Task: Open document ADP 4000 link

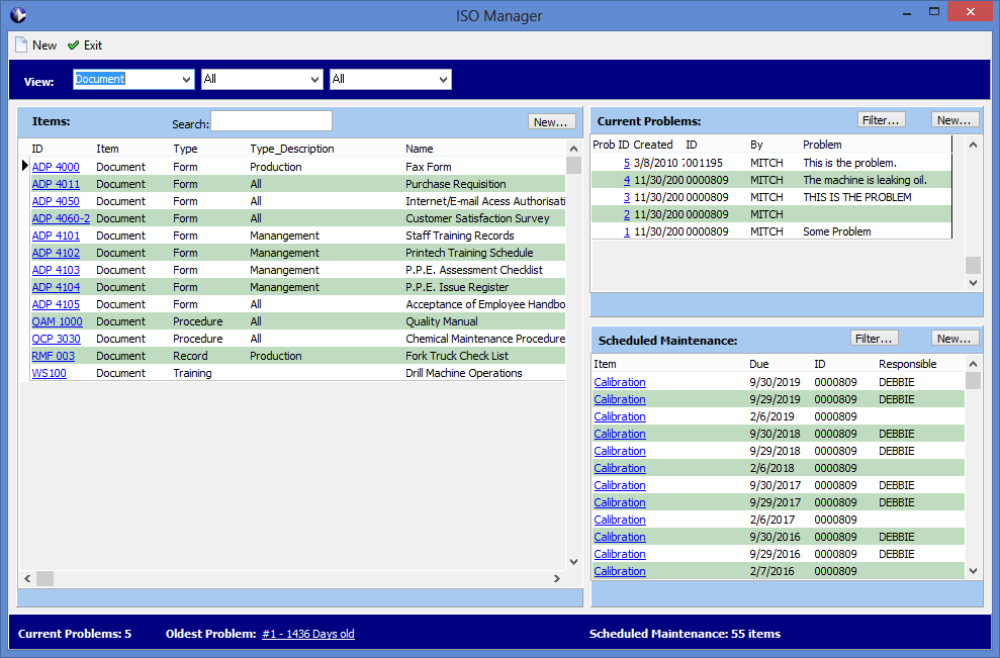Action: coord(55,166)
